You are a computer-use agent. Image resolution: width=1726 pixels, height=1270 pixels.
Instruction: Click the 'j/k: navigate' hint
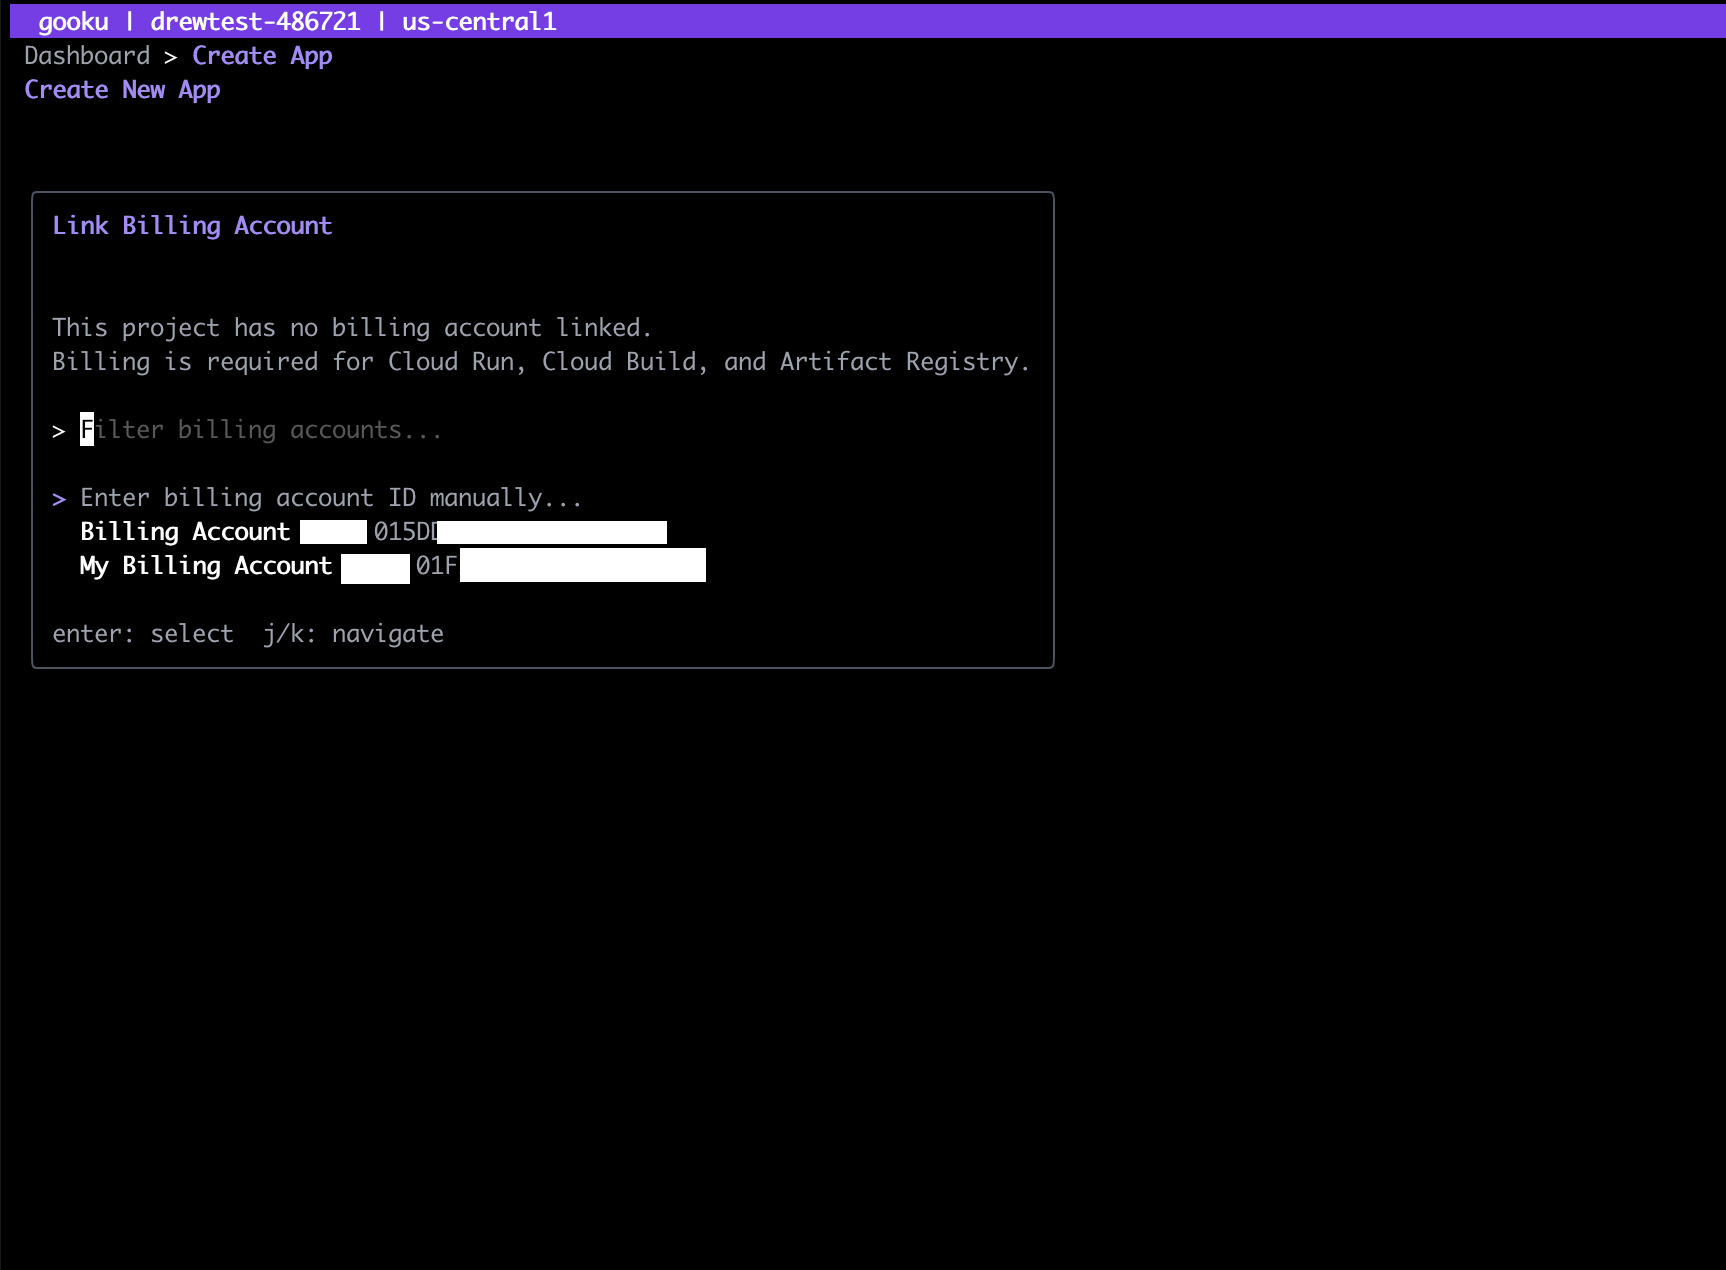pos(354,634)
